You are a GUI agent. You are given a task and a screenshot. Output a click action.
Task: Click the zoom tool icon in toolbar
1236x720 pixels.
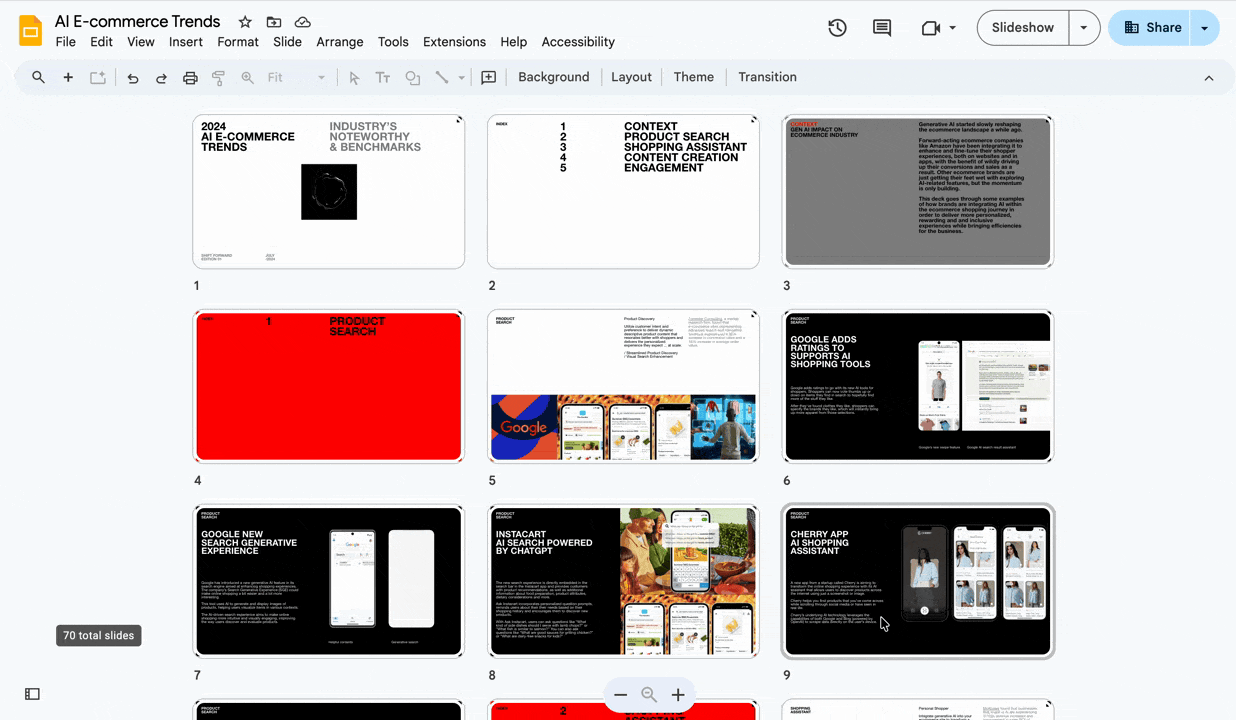tap(247, 77)
